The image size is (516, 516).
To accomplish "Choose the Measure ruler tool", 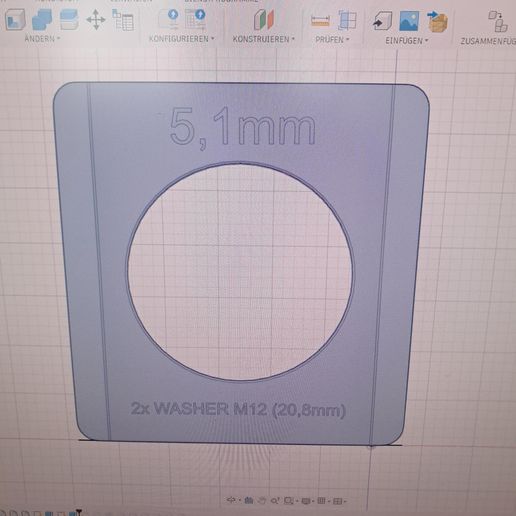I will (320, 21).
